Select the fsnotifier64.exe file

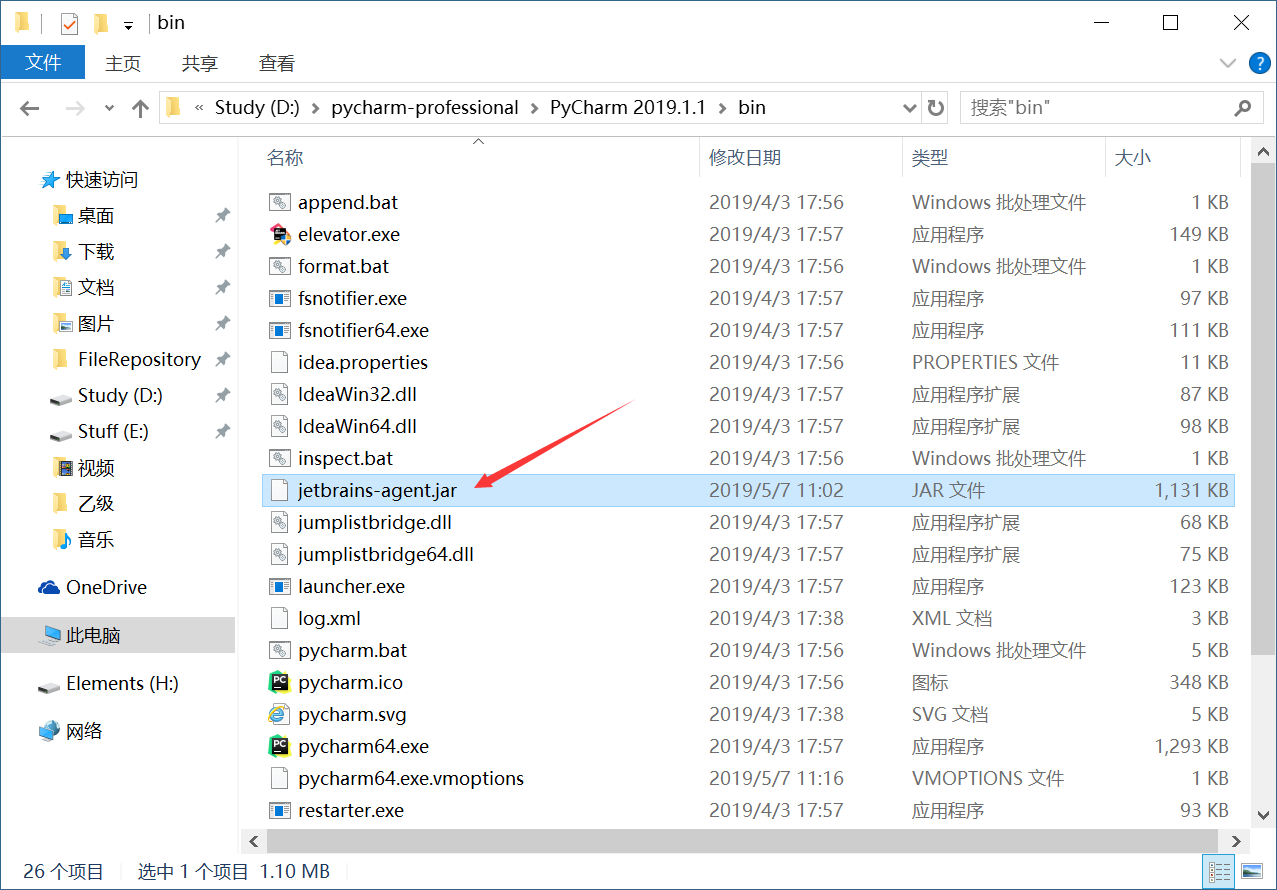(748, 330)
